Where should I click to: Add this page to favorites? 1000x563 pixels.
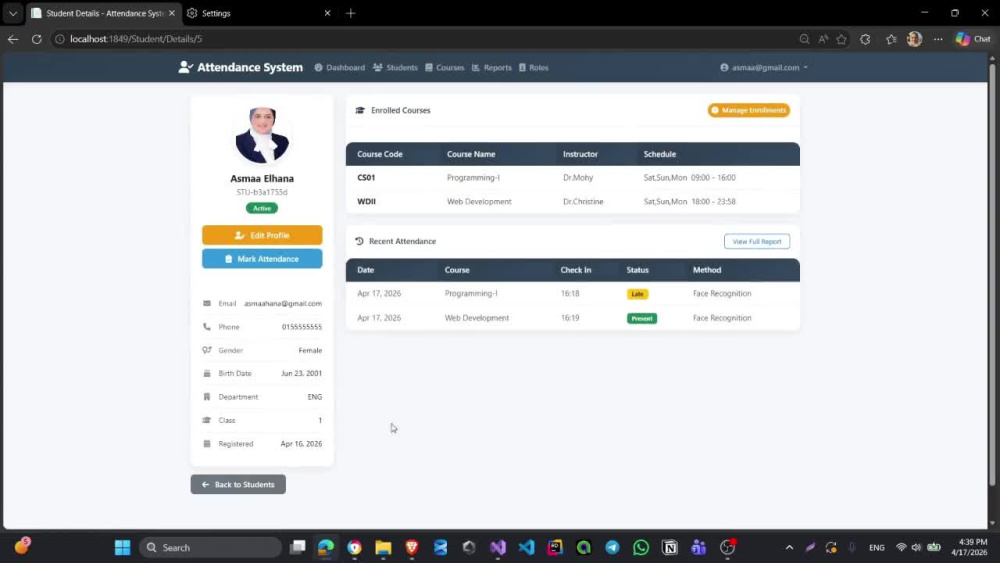coord(842,39)
